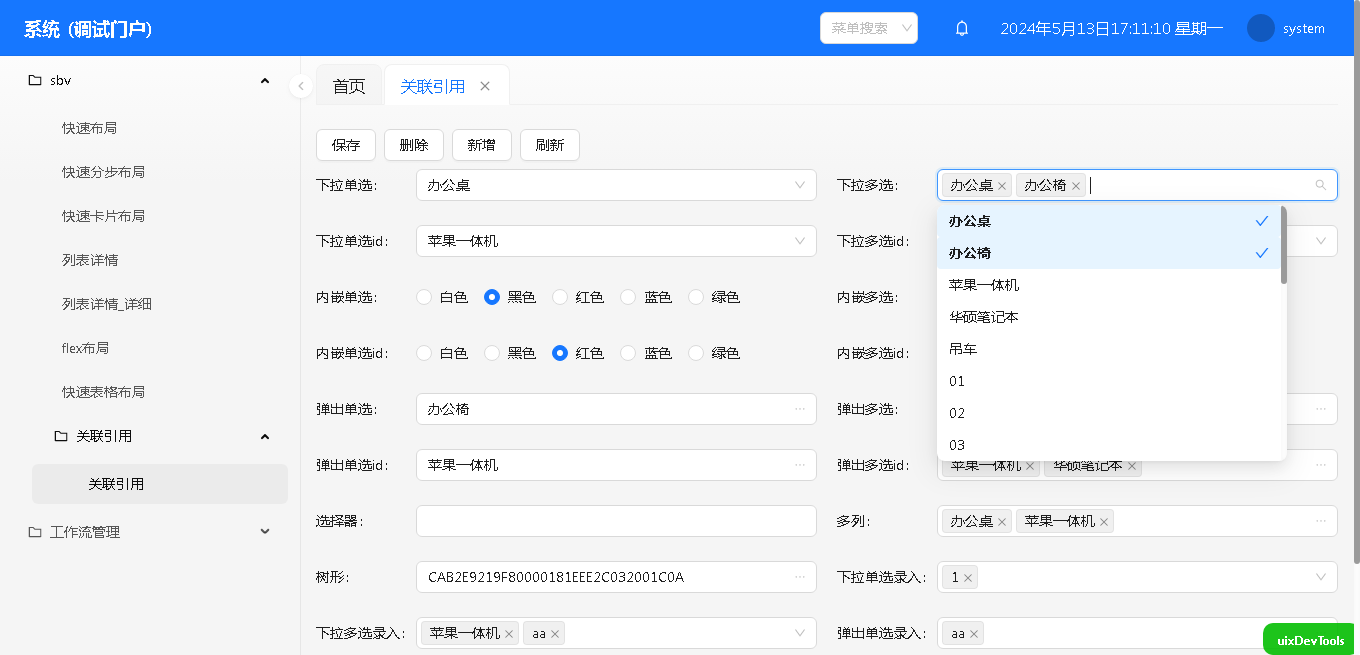The height and width of the screenshot is (655, 1360).
Task: Collapse the sidebar with the arrow icon
Action: (301, 86)
